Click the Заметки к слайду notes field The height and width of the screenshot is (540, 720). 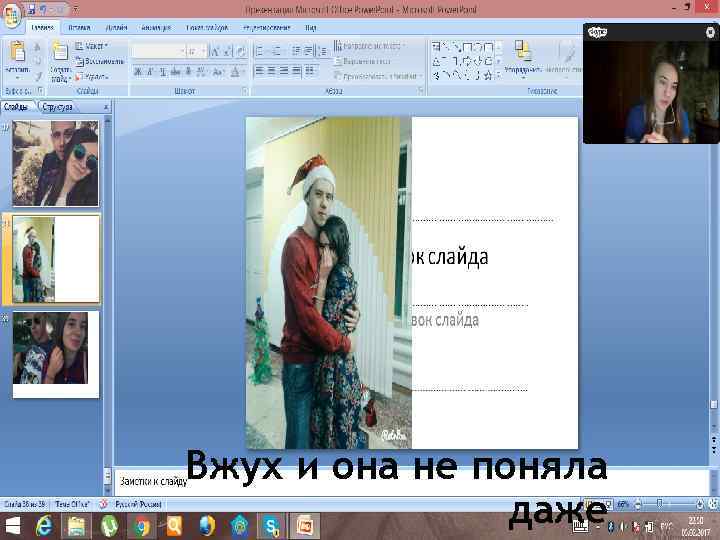(411, 481)
